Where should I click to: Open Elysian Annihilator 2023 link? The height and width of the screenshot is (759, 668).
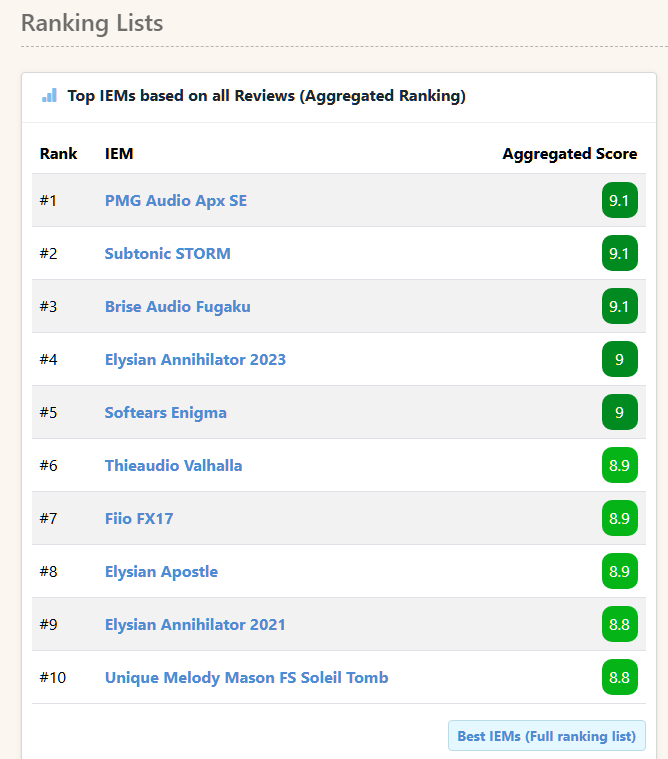[195, 360]
